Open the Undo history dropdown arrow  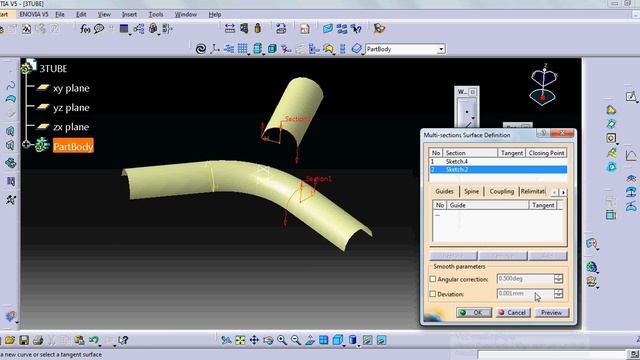[x=100, y=345]
